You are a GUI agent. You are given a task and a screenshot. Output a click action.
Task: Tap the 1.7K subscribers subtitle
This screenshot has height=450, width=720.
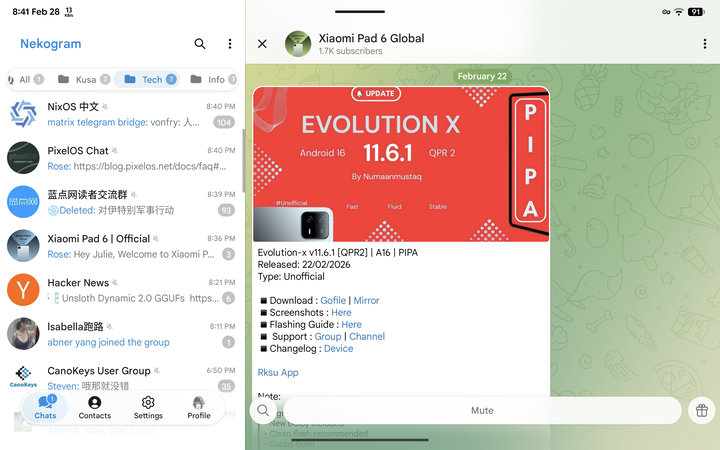click(351, 51)
